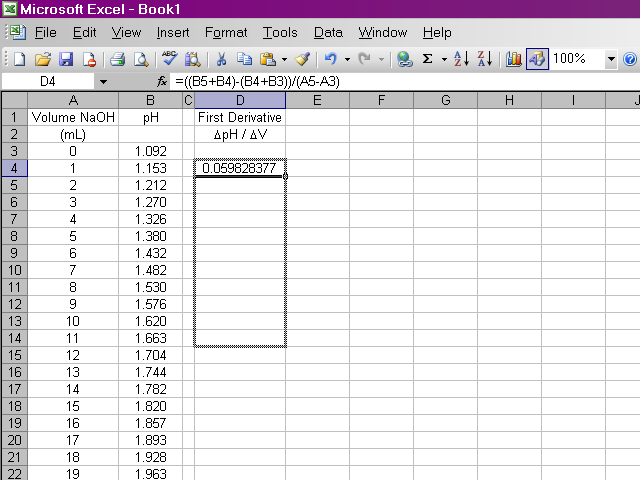Select the ΔpH / ΔV cell
This screenshot has height=480, width=640.
click(x=240, y=134)
